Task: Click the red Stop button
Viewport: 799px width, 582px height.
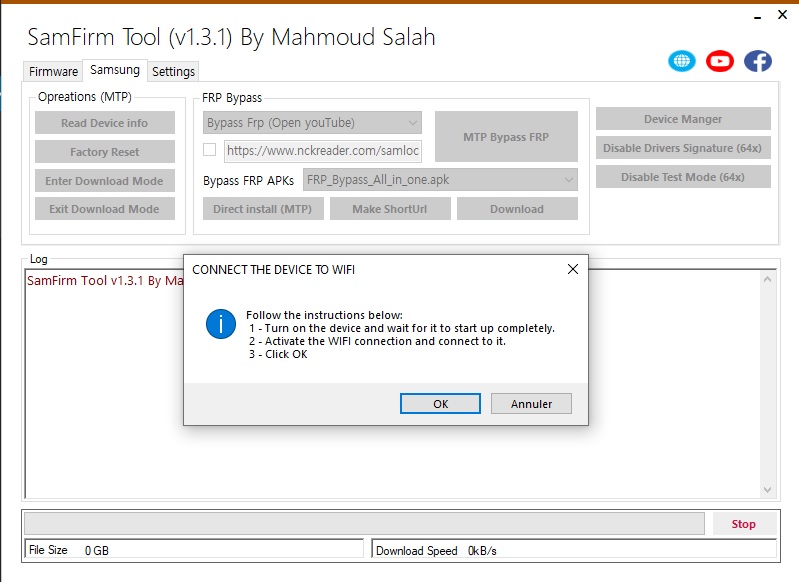Action: (743, 524)
